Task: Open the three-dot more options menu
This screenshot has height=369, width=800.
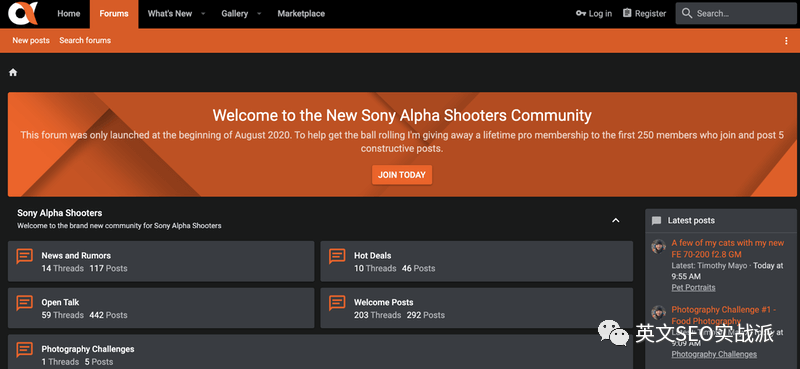Action: click(786, 41)
